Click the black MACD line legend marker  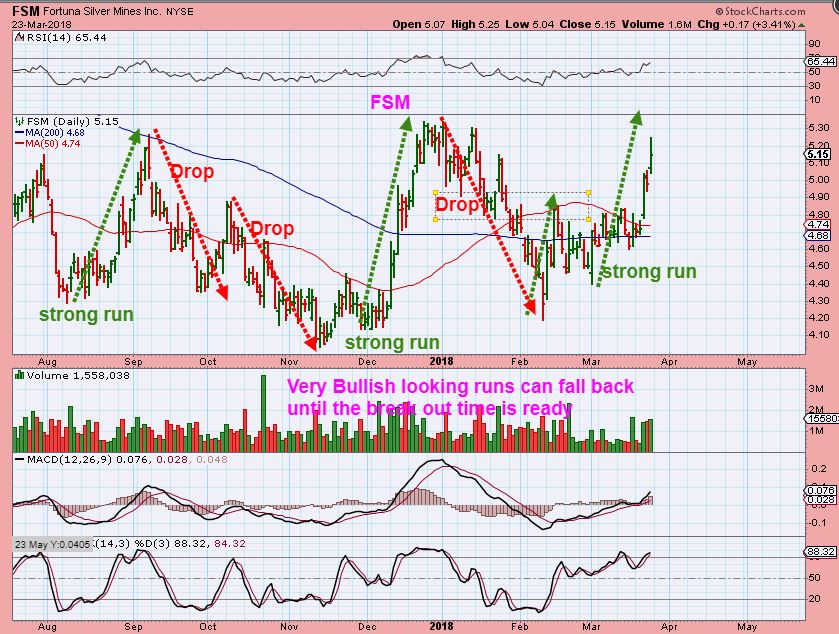19,460
